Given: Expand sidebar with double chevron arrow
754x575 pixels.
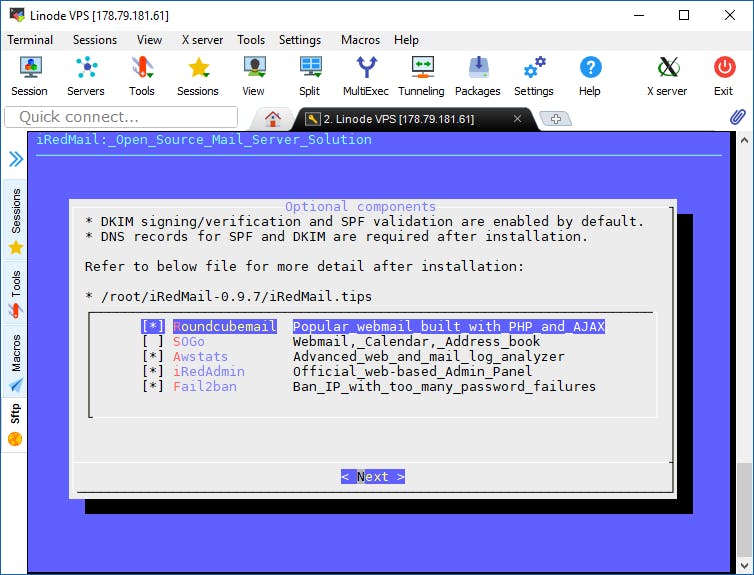Looking at the screenshot, I should pyautogui.click(x=15, y=159).
